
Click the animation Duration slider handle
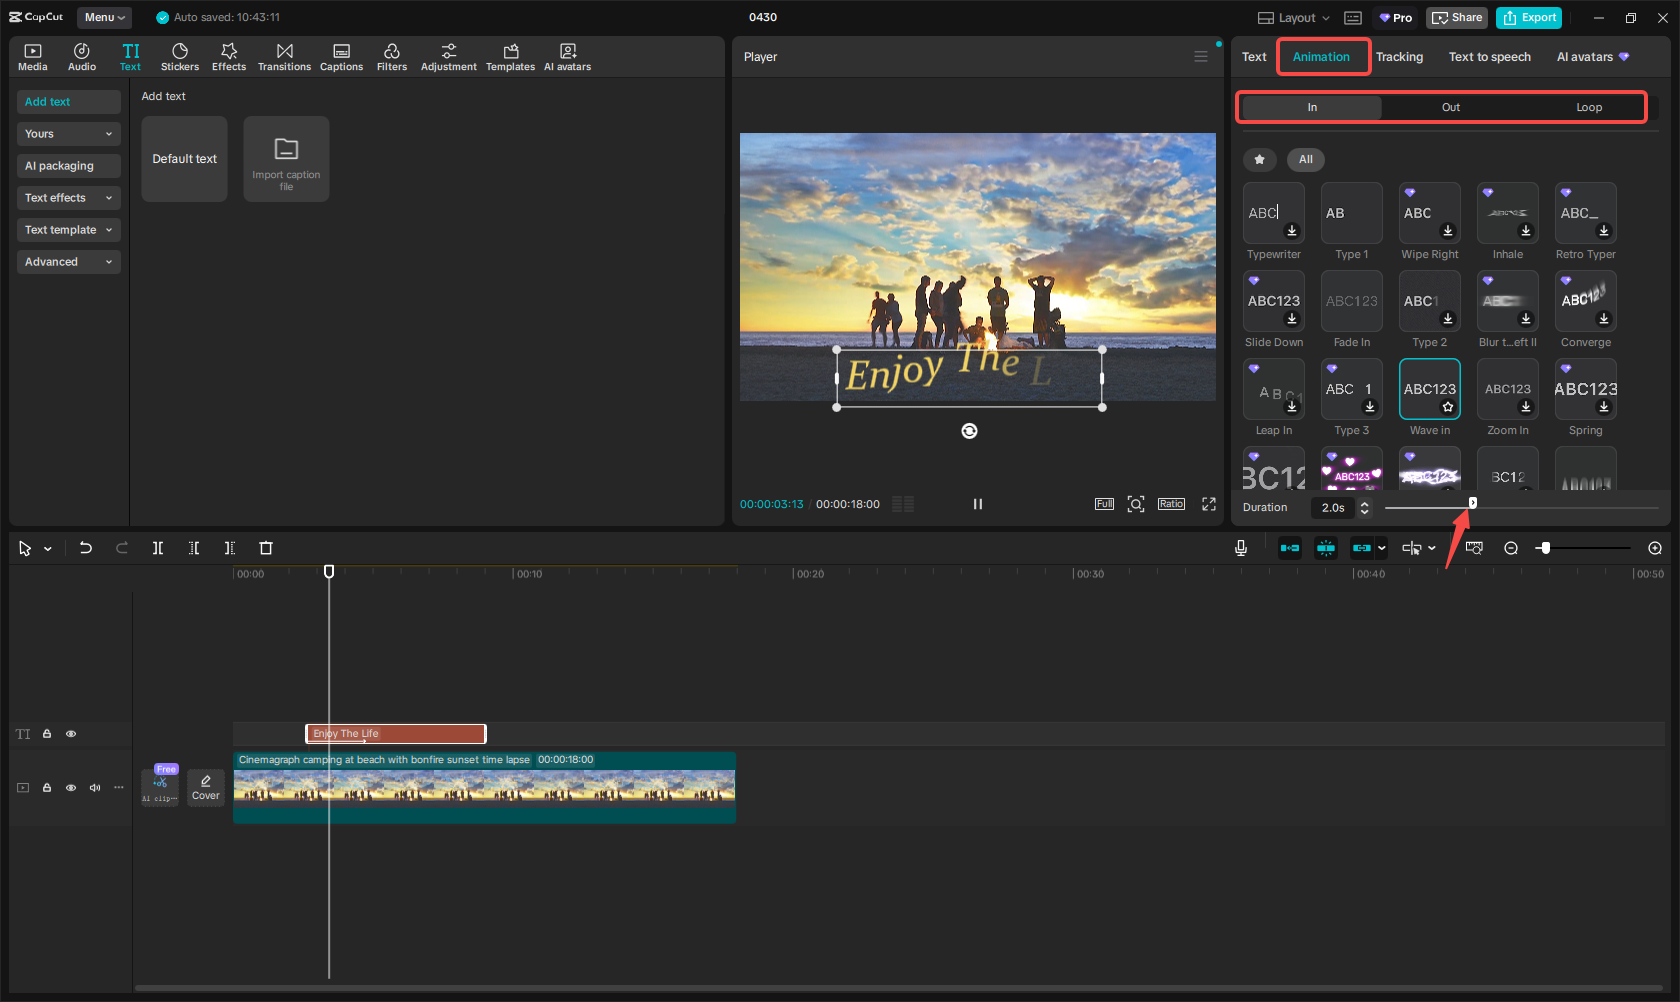click(1472, 503)
